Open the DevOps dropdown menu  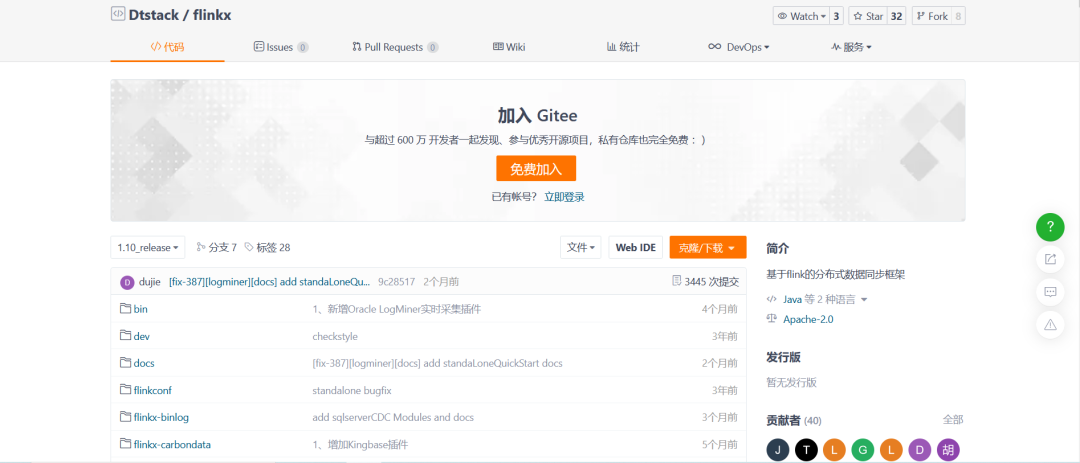(738, 47)
